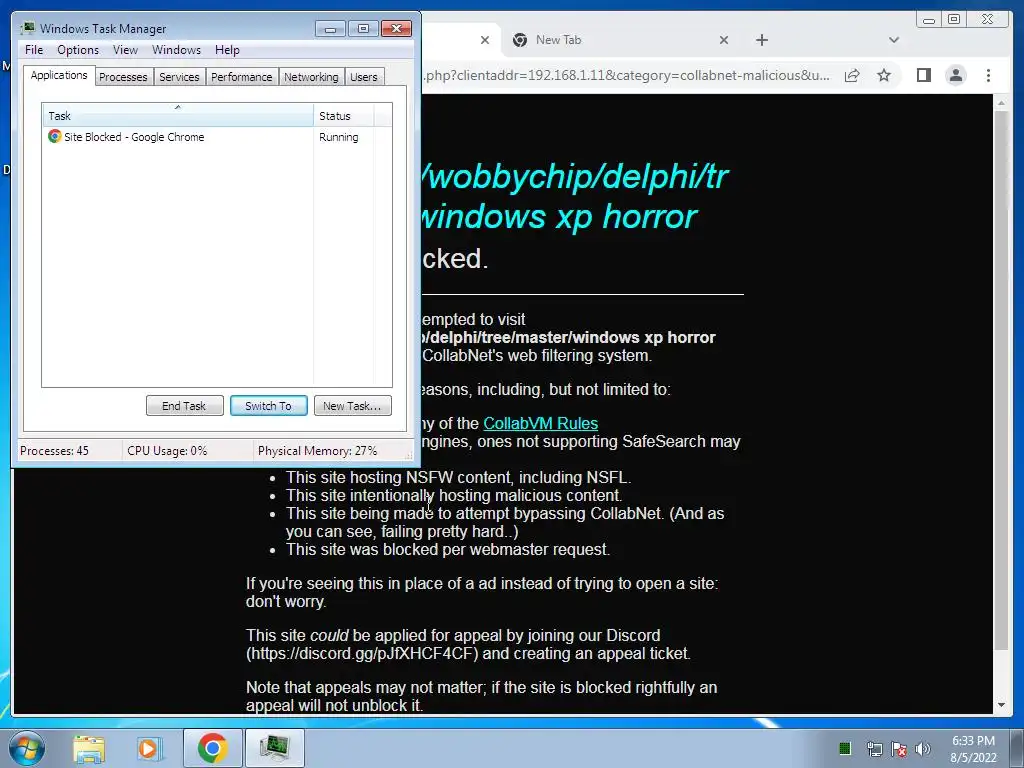Click the Show Desktop strip
The height and width of the screenshot is (768, 1024).
tap(1017, 748)
